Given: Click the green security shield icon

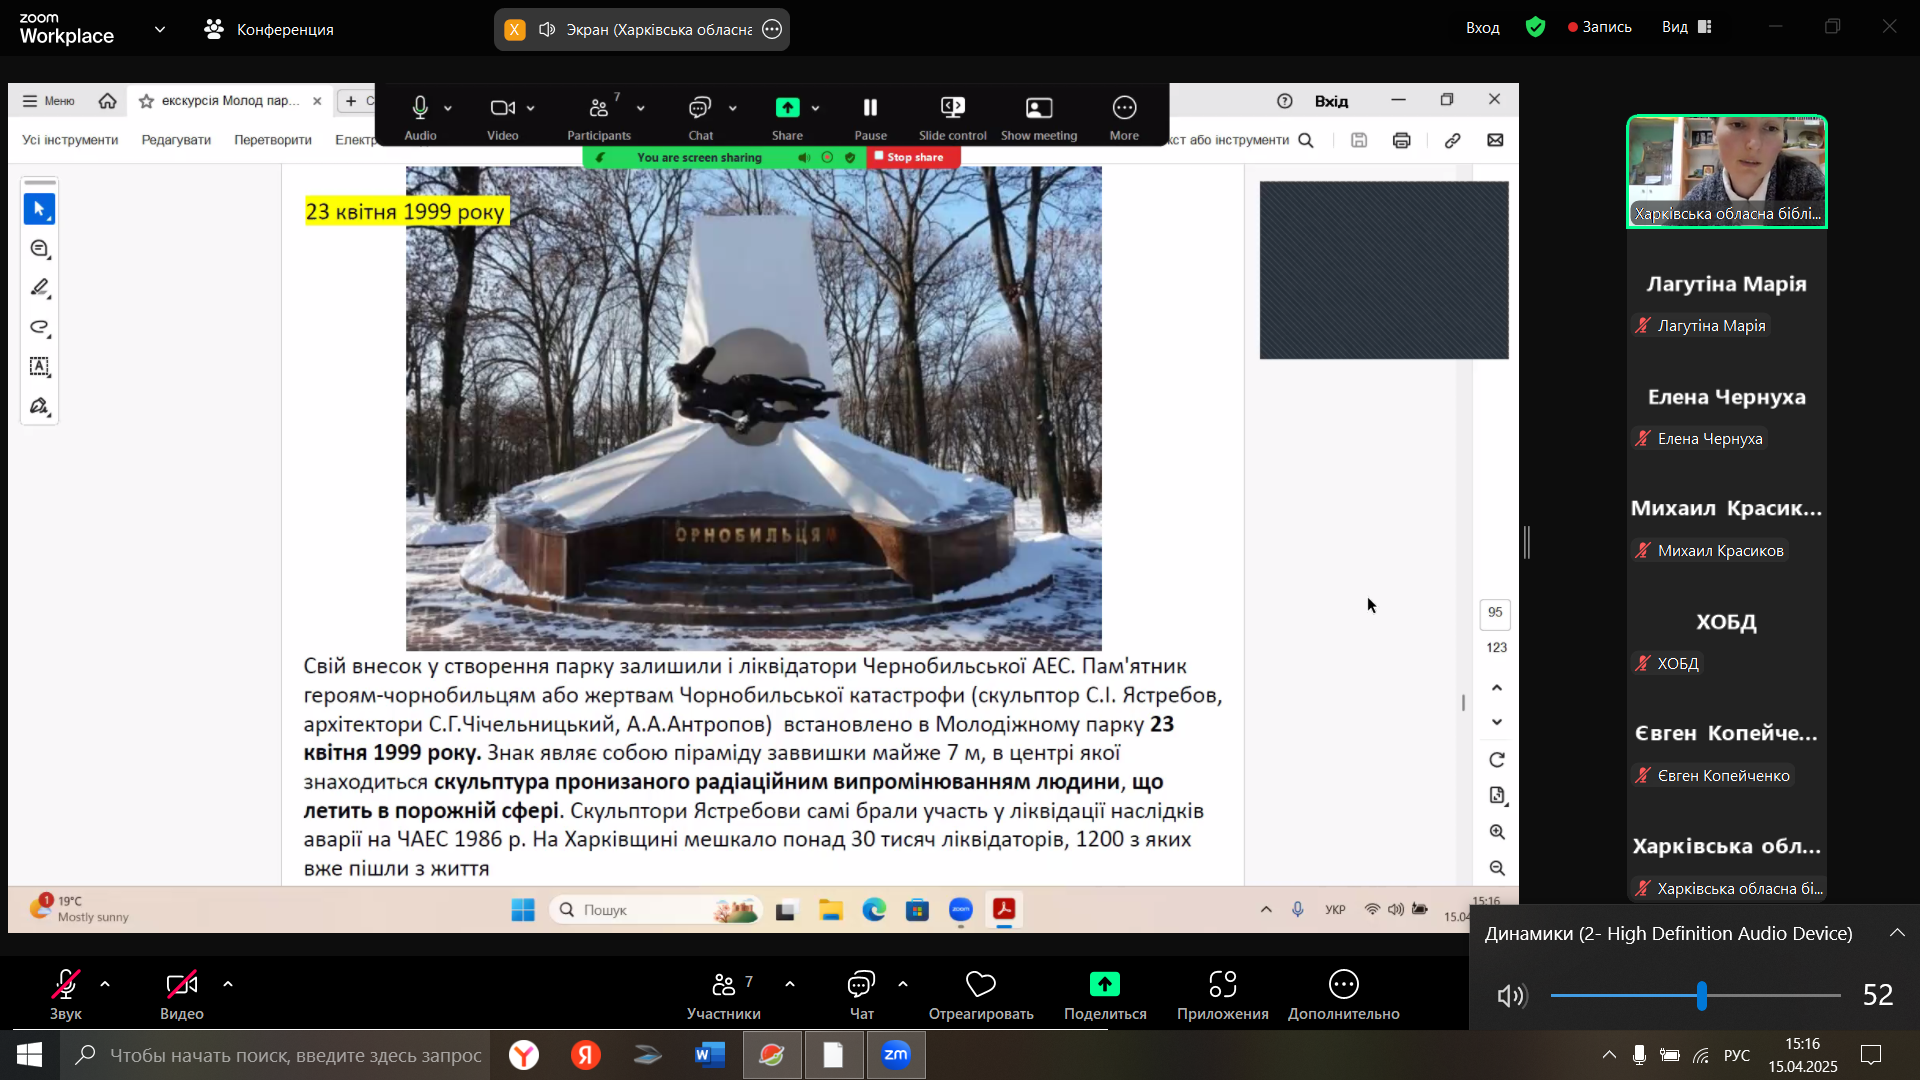Looking at the screenshot, I should [1535, 27].
